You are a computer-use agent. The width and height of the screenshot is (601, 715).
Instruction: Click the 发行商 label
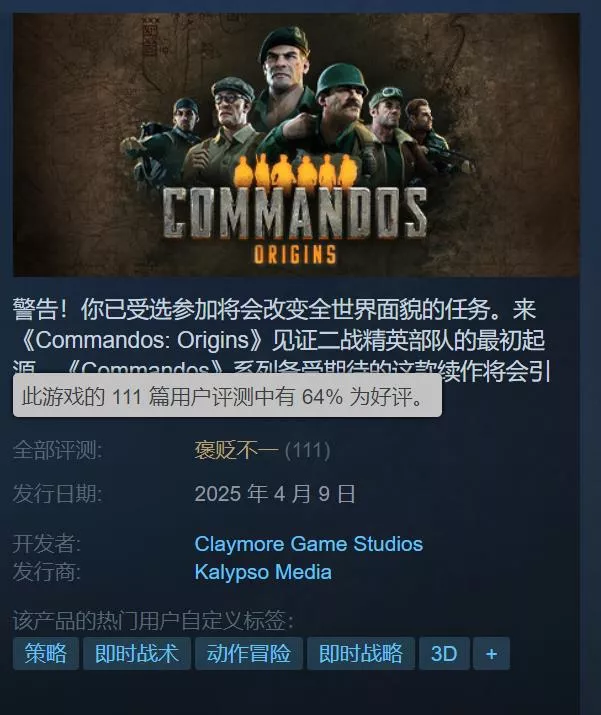coord(47,572)
